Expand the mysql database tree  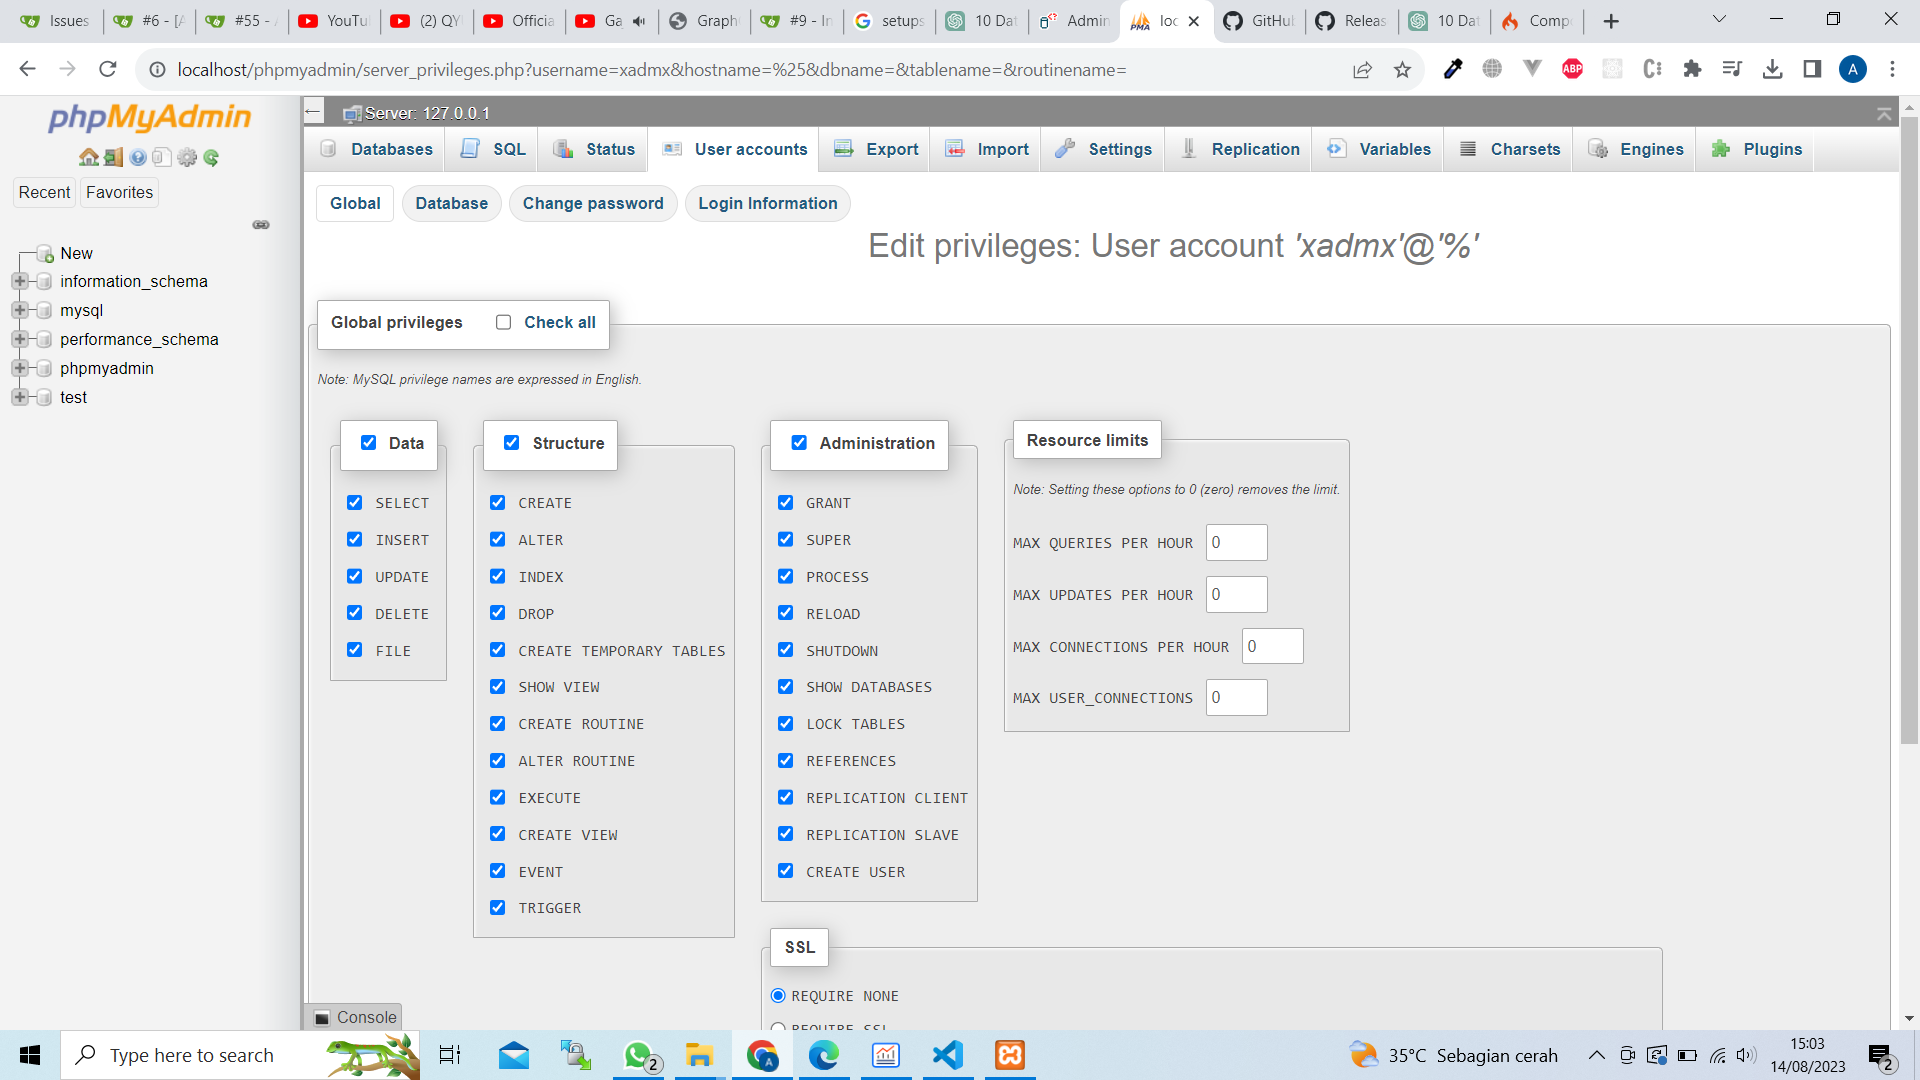pyautogui.click(x=19, y=310)
